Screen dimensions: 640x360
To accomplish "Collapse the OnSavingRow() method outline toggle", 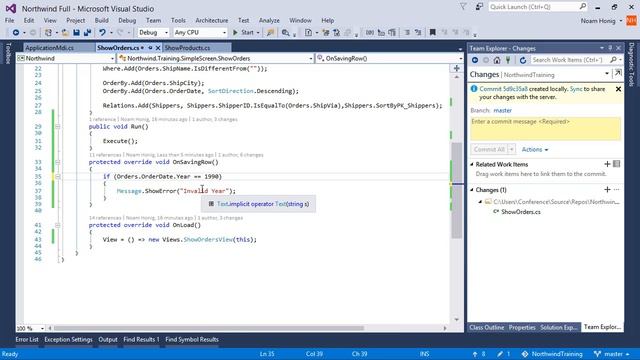I will (58, 162).
